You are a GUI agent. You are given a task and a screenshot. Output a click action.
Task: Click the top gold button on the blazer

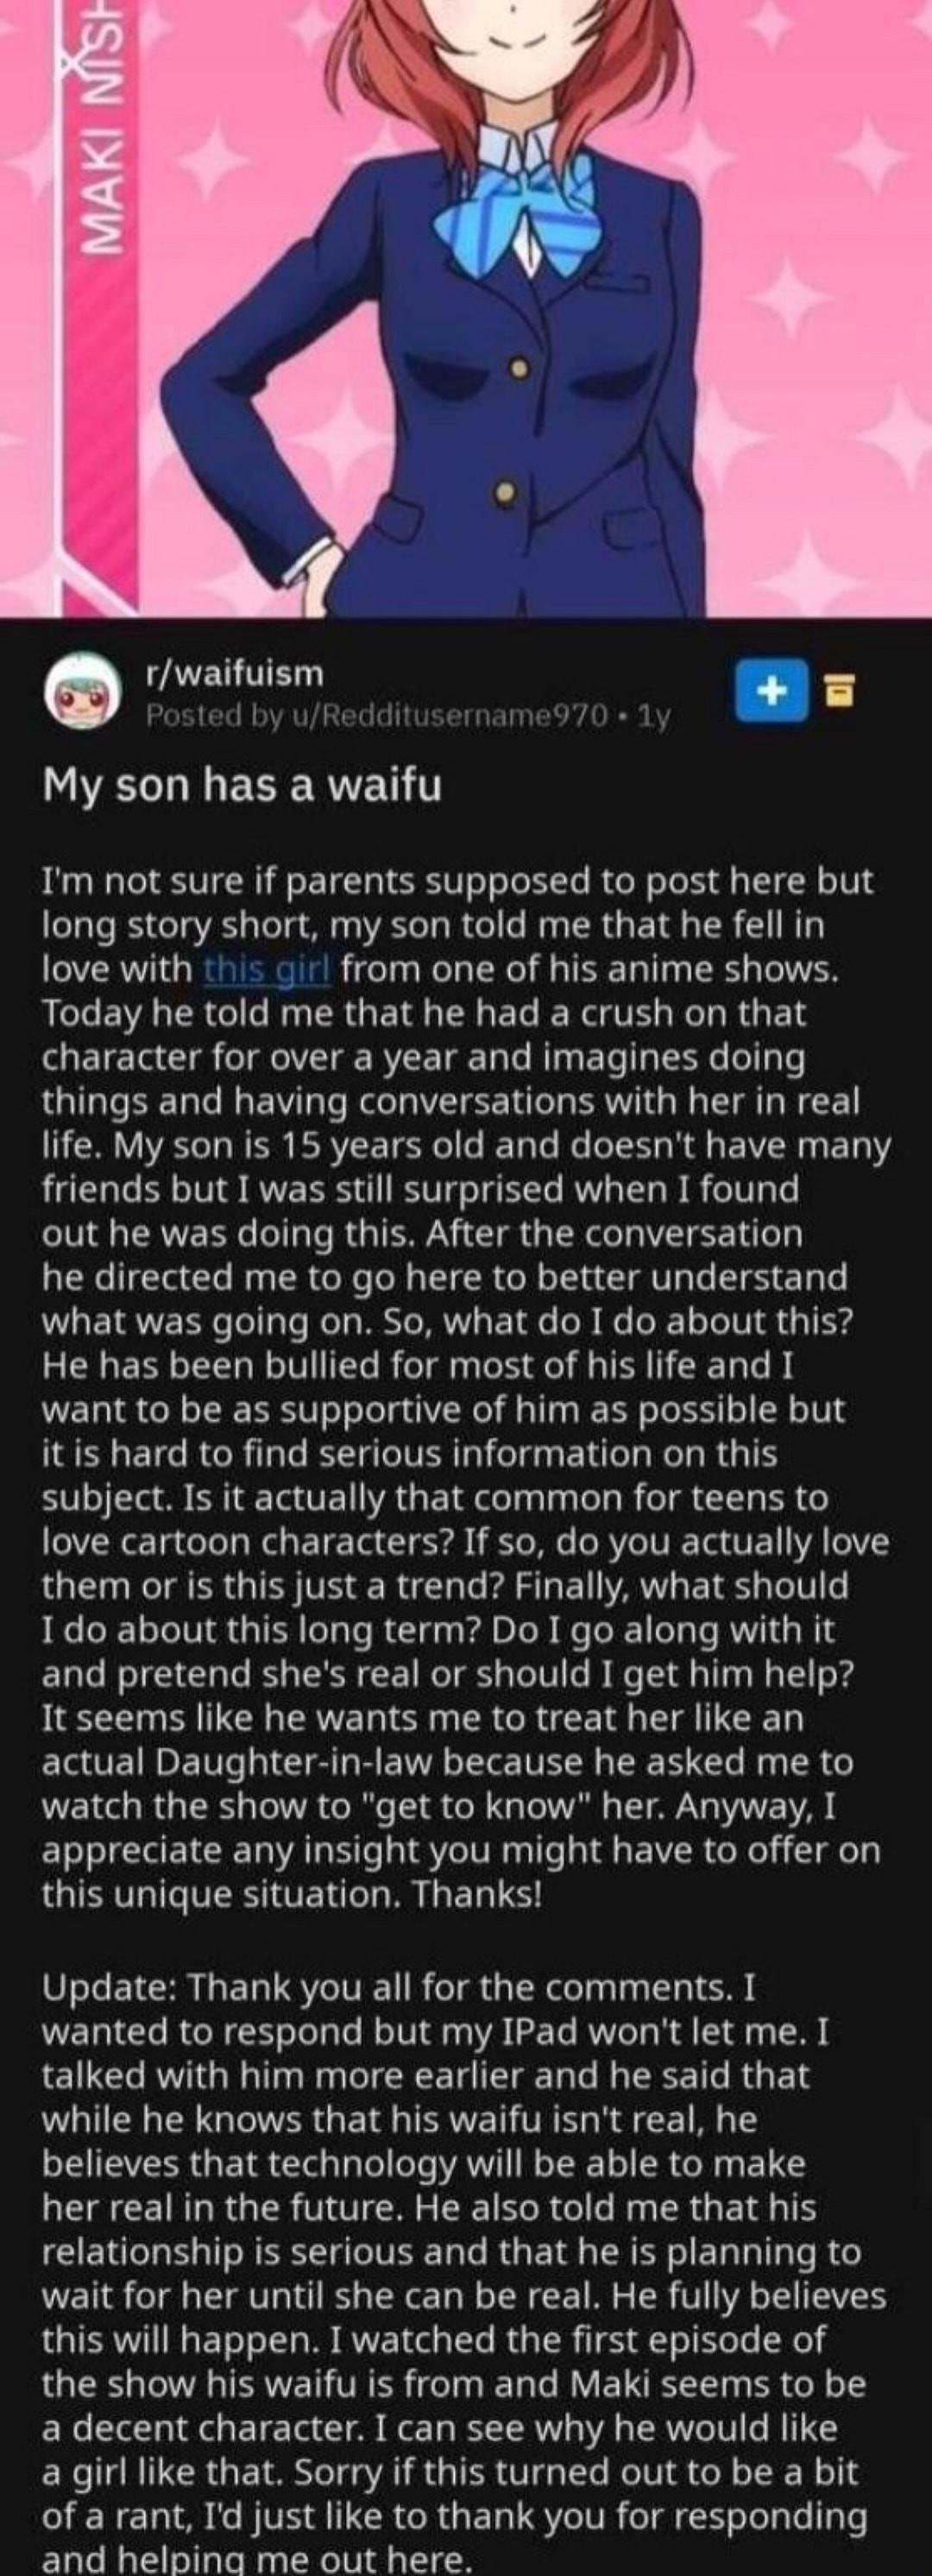pos(519,369)
